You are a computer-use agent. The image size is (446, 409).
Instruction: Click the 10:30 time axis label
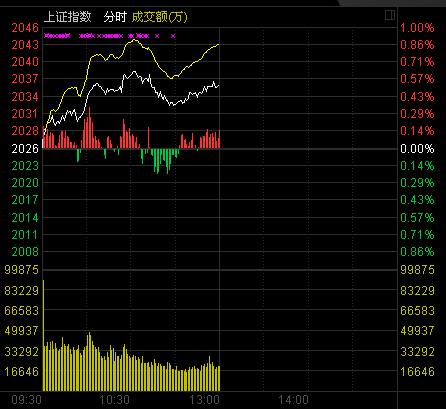point(115,400)
